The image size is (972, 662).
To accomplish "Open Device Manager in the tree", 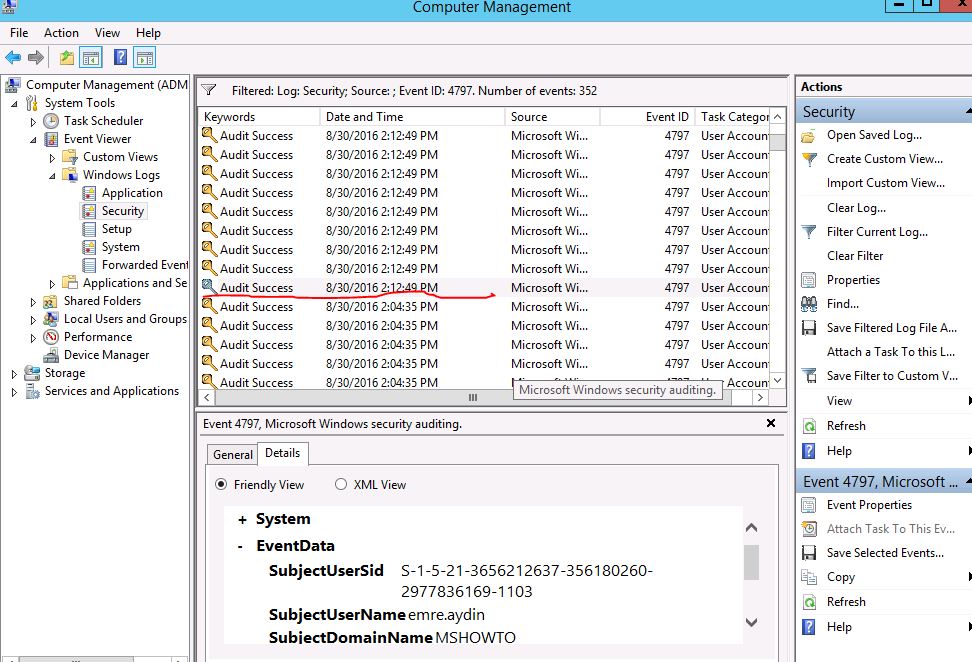I will (106, 355).
